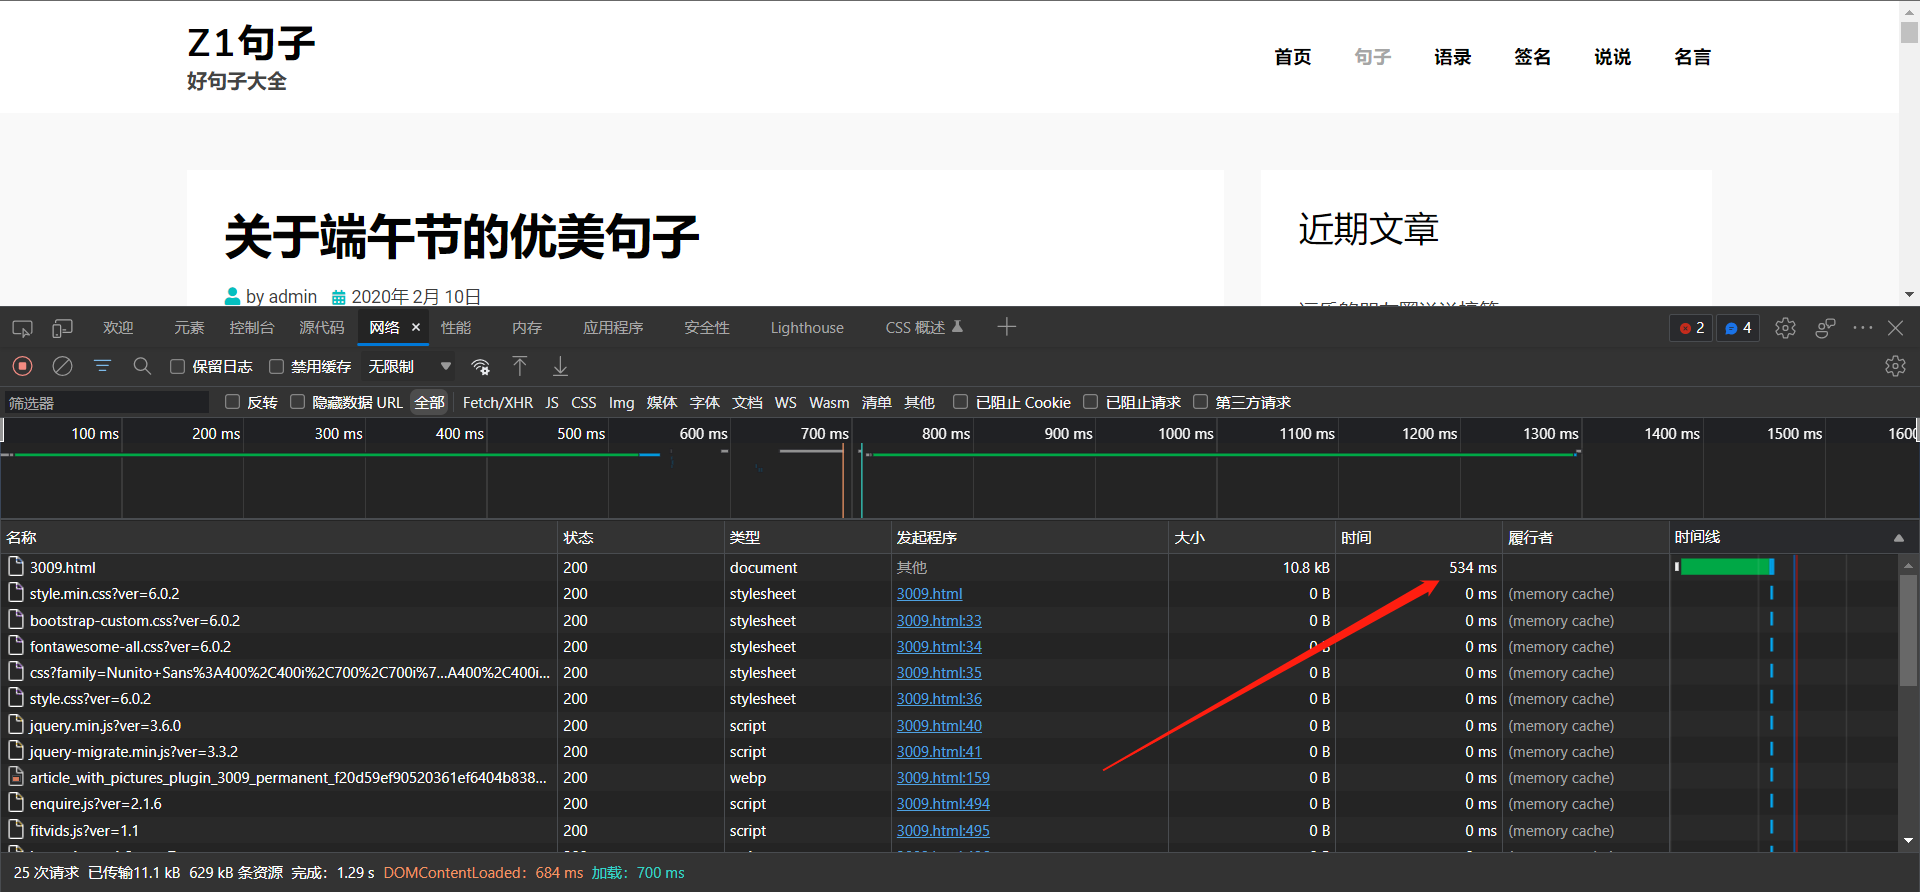
Task: Clear the network log
Action: point(62,366)
